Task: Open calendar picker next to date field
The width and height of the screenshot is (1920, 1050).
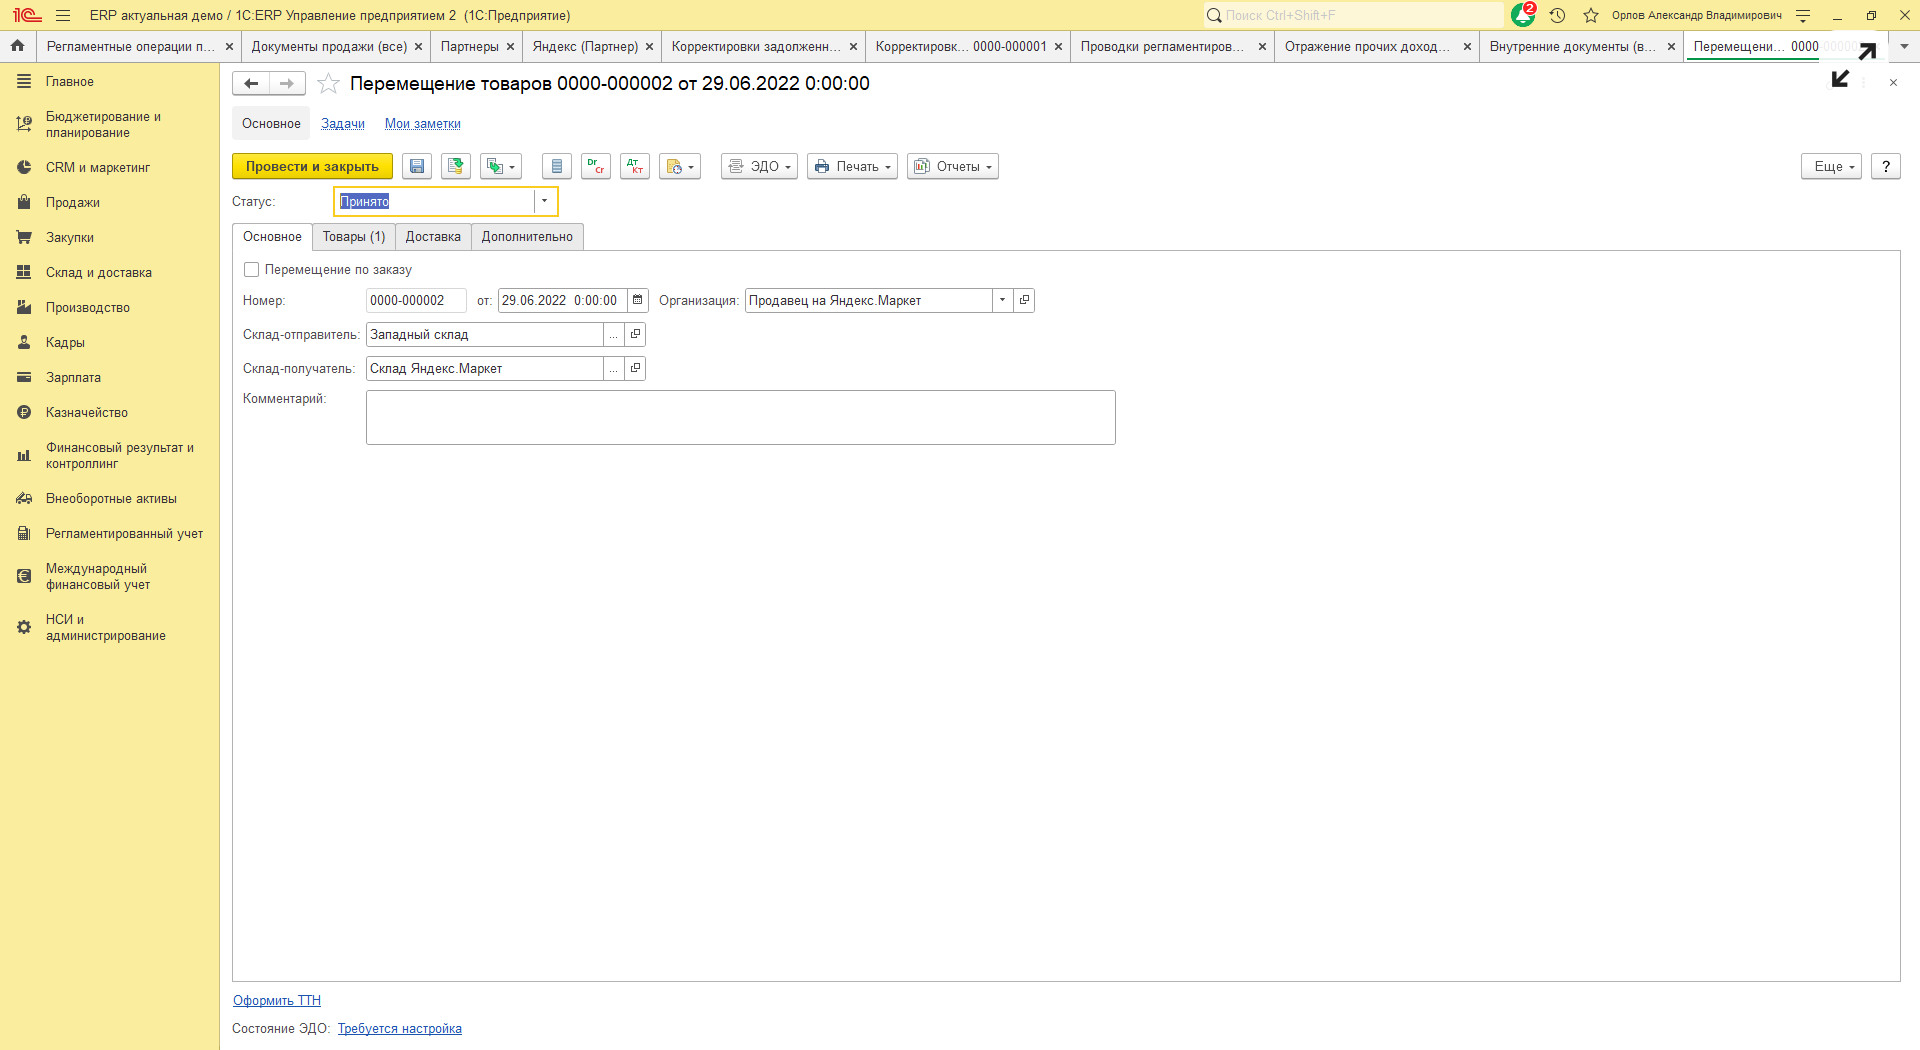Action: 638,300
